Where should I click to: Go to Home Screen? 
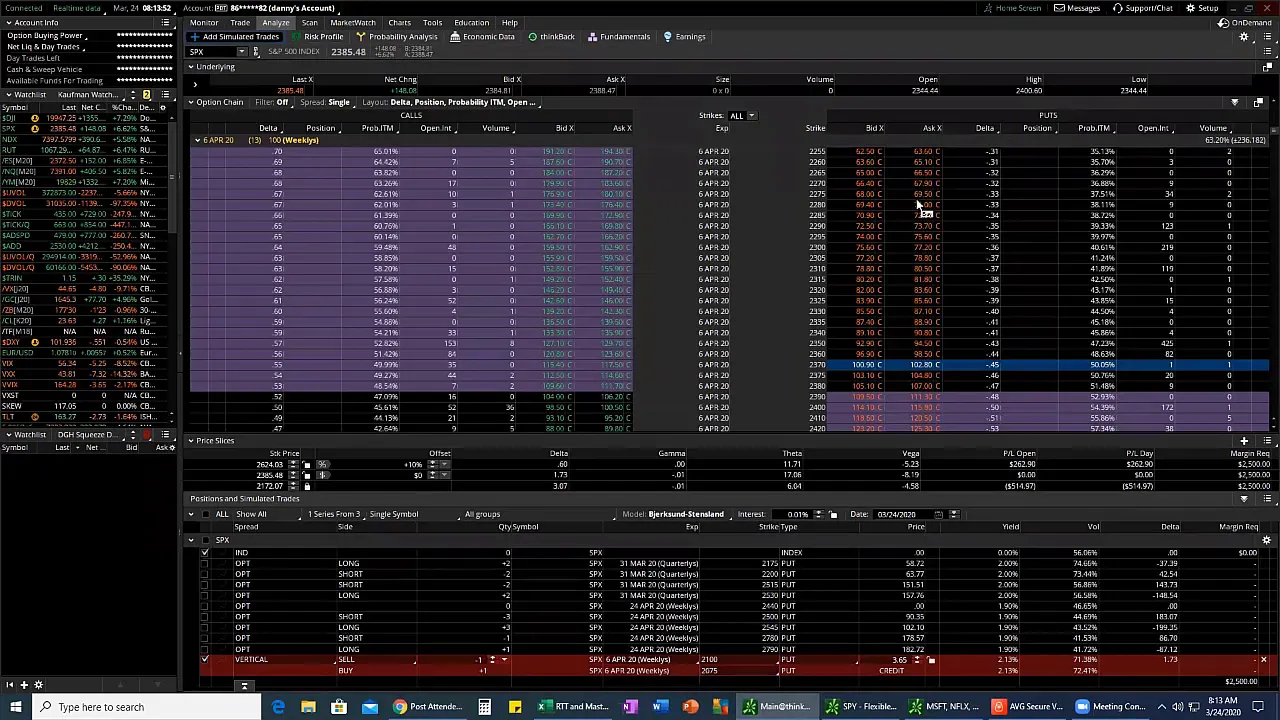(1012, 8)
